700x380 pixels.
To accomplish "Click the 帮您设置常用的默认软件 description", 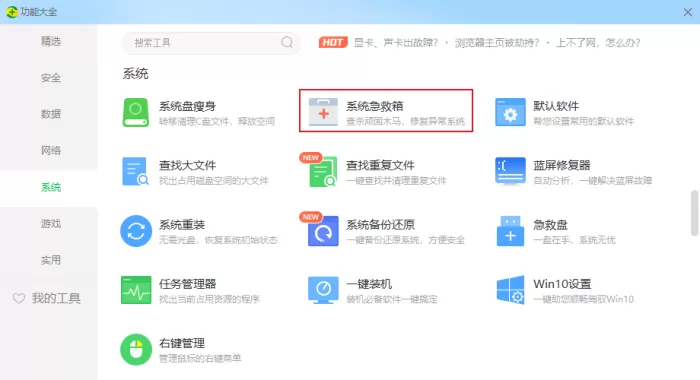I will coord(583,121).
